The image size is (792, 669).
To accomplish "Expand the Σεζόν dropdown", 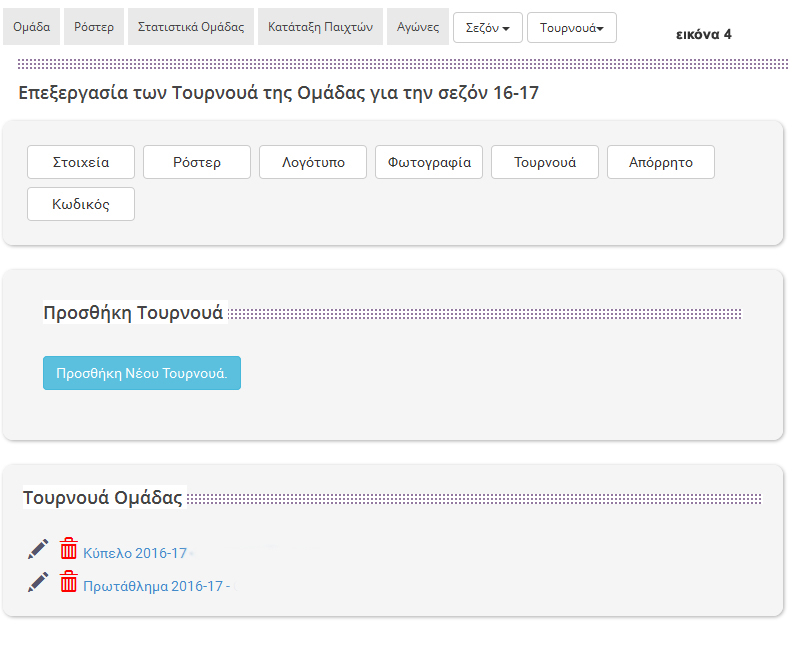I will pos(487,28).
